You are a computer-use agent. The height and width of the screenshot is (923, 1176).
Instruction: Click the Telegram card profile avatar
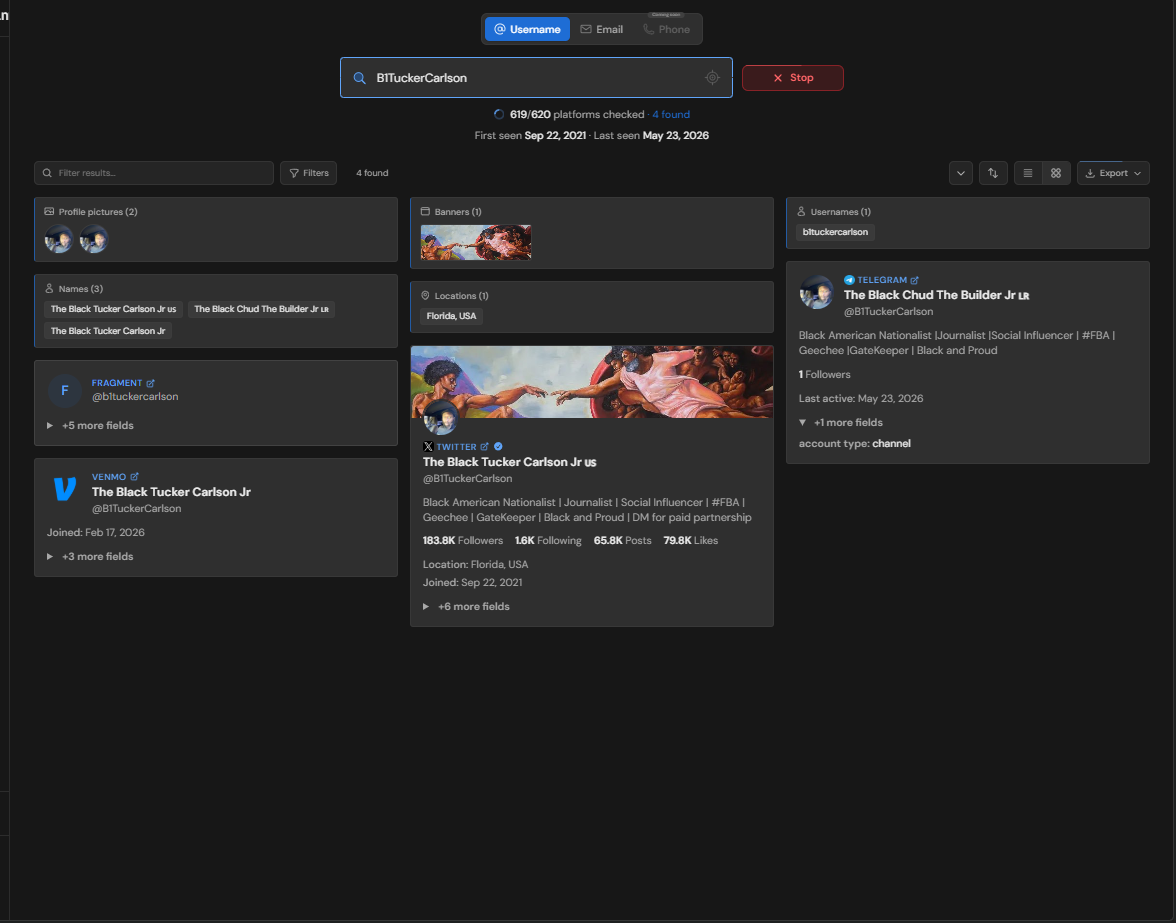coord(816,292)
